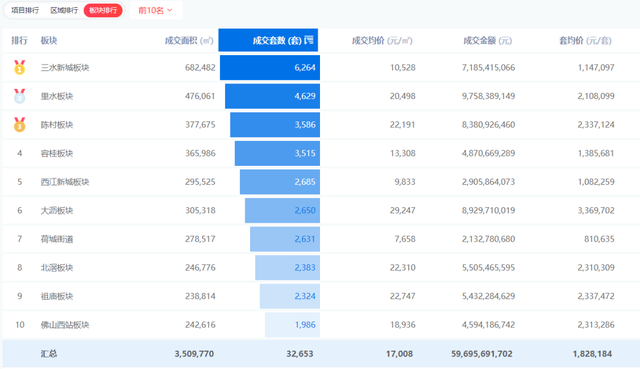Select the 佛山西站板块 row name

coord(64,325)
